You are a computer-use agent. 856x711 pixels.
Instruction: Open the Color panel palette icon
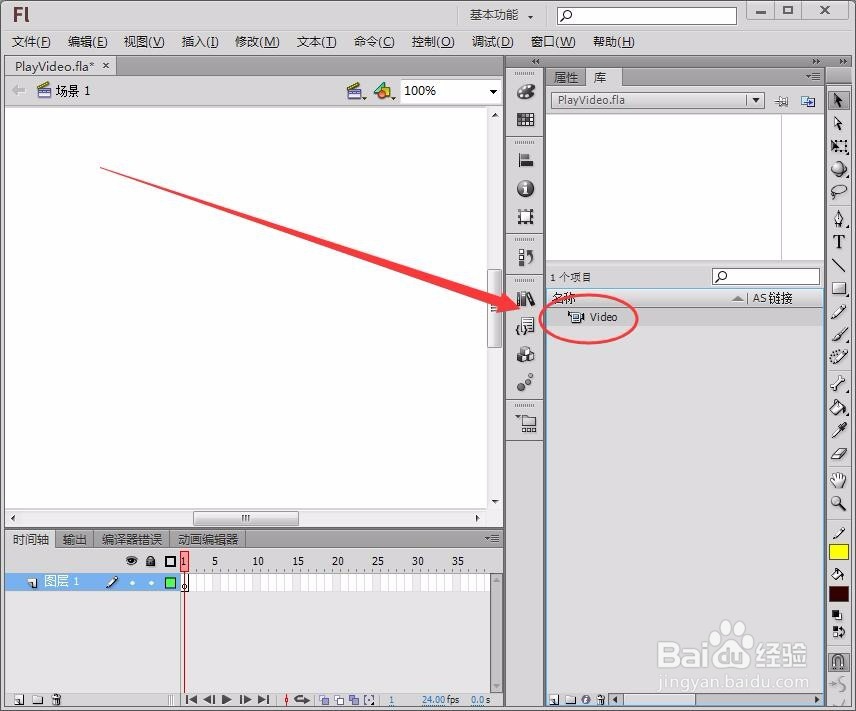coord(525,92)
